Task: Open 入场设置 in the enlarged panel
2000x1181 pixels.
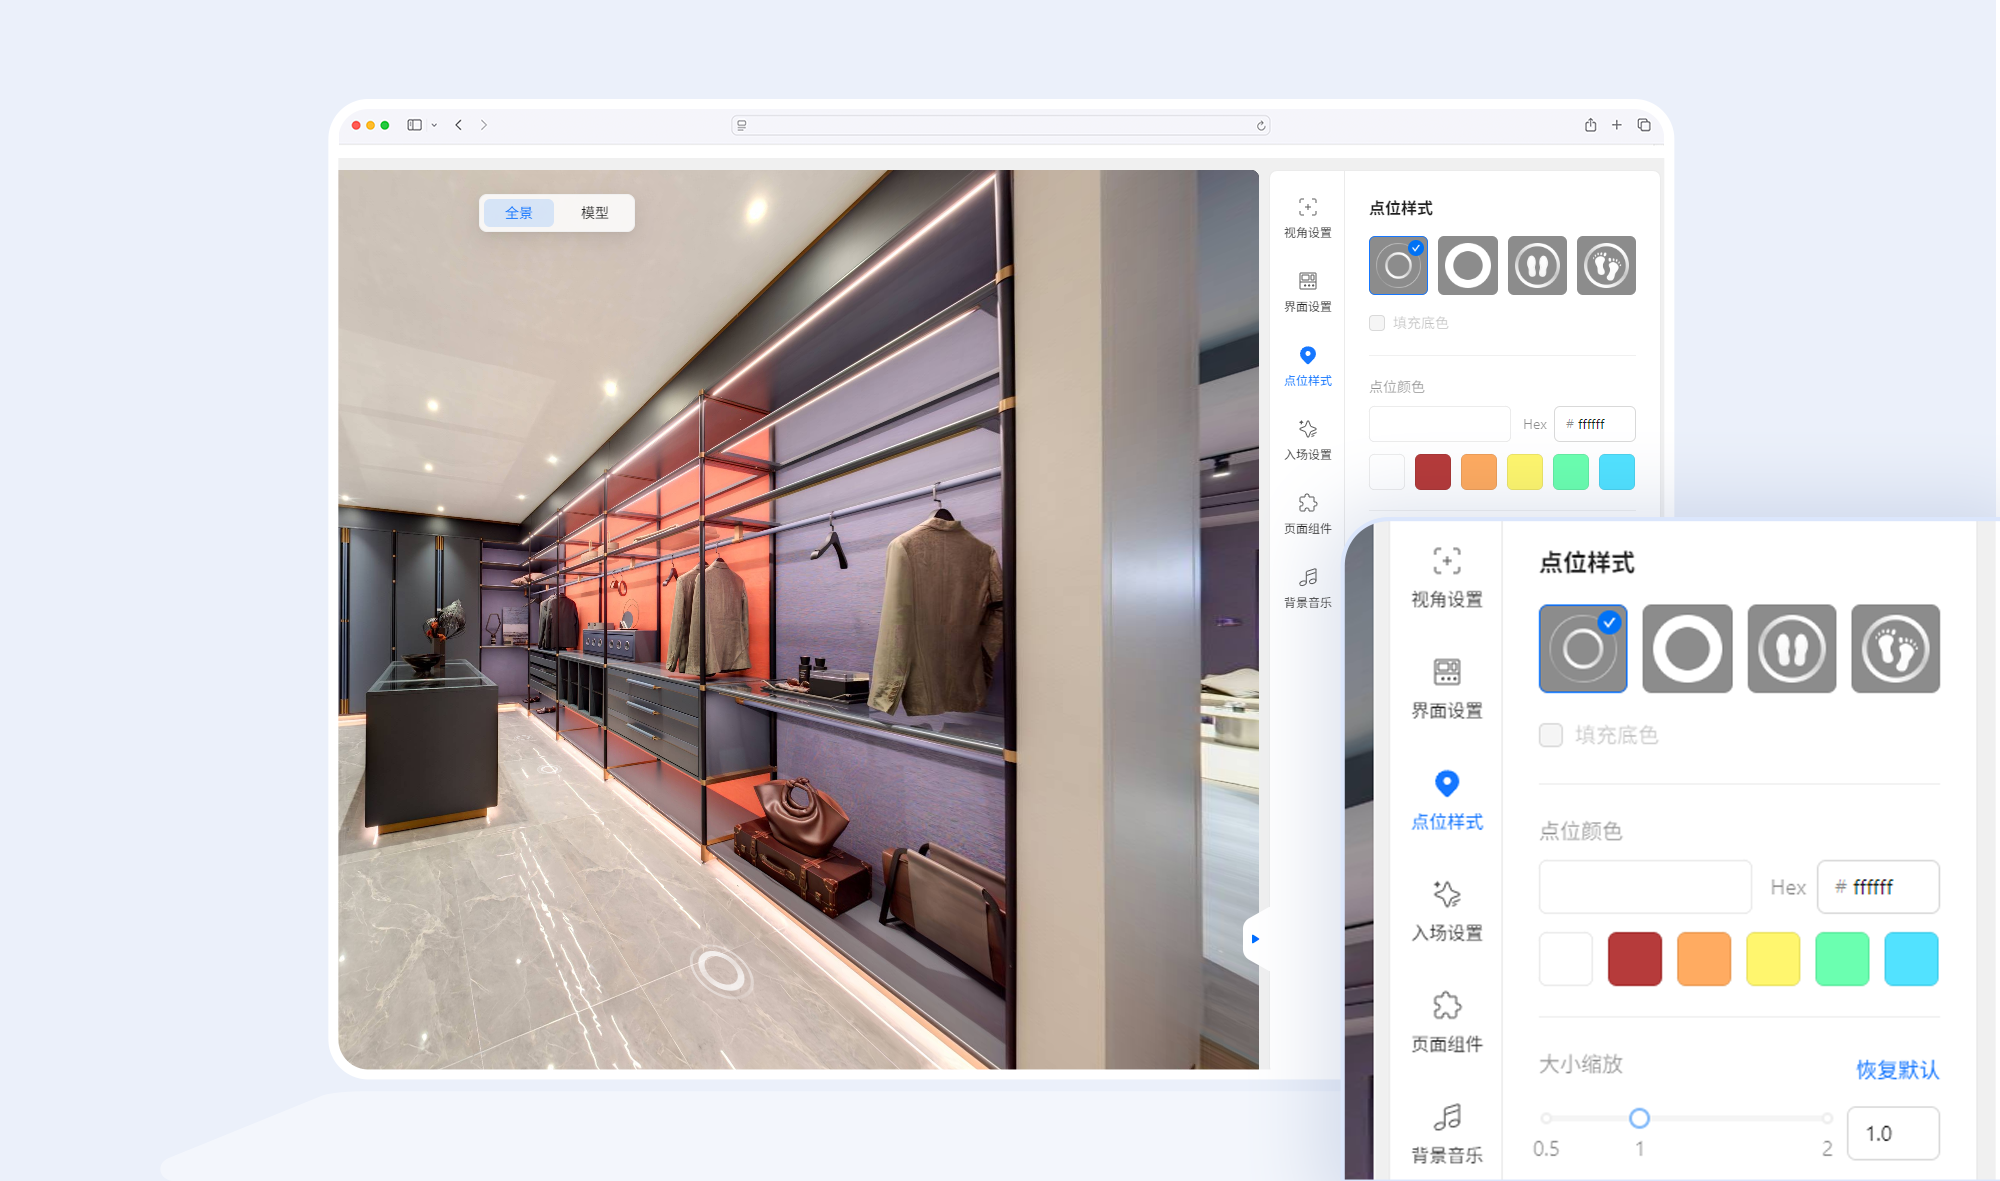Action: click(x=1446, y=911)
